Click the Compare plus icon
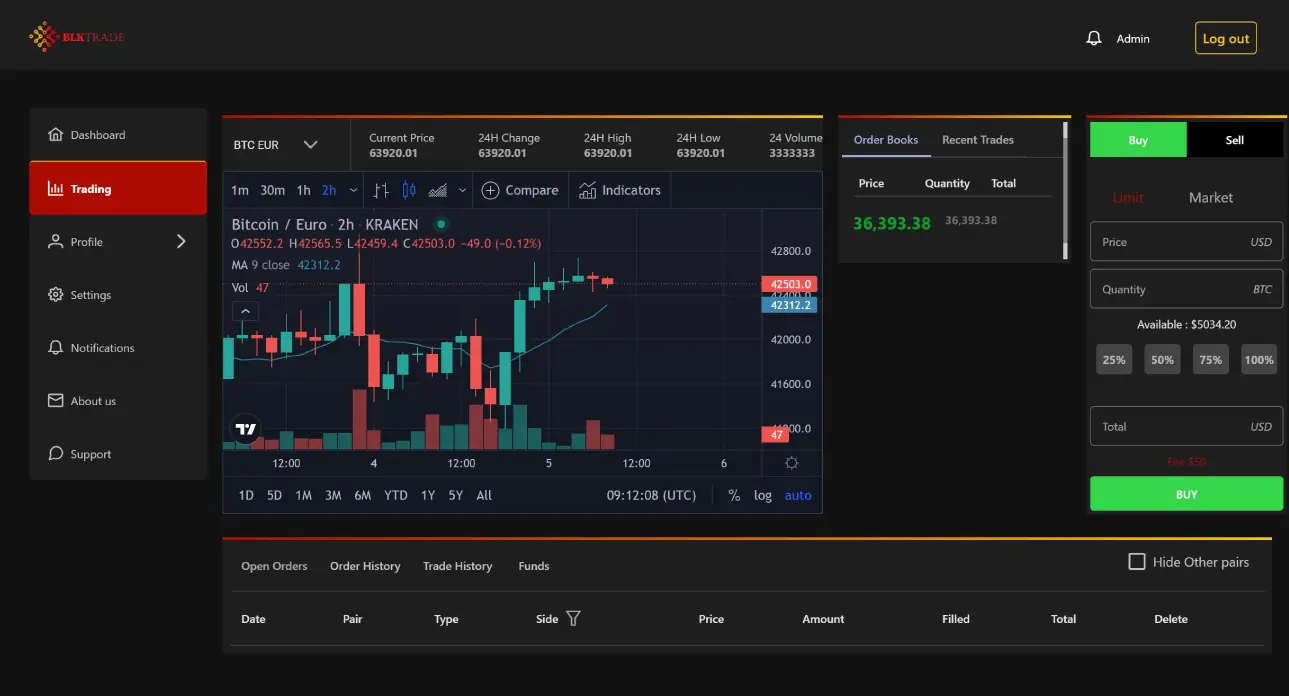The width and height of the screenshot is (1289, 696). coord(490,190)
